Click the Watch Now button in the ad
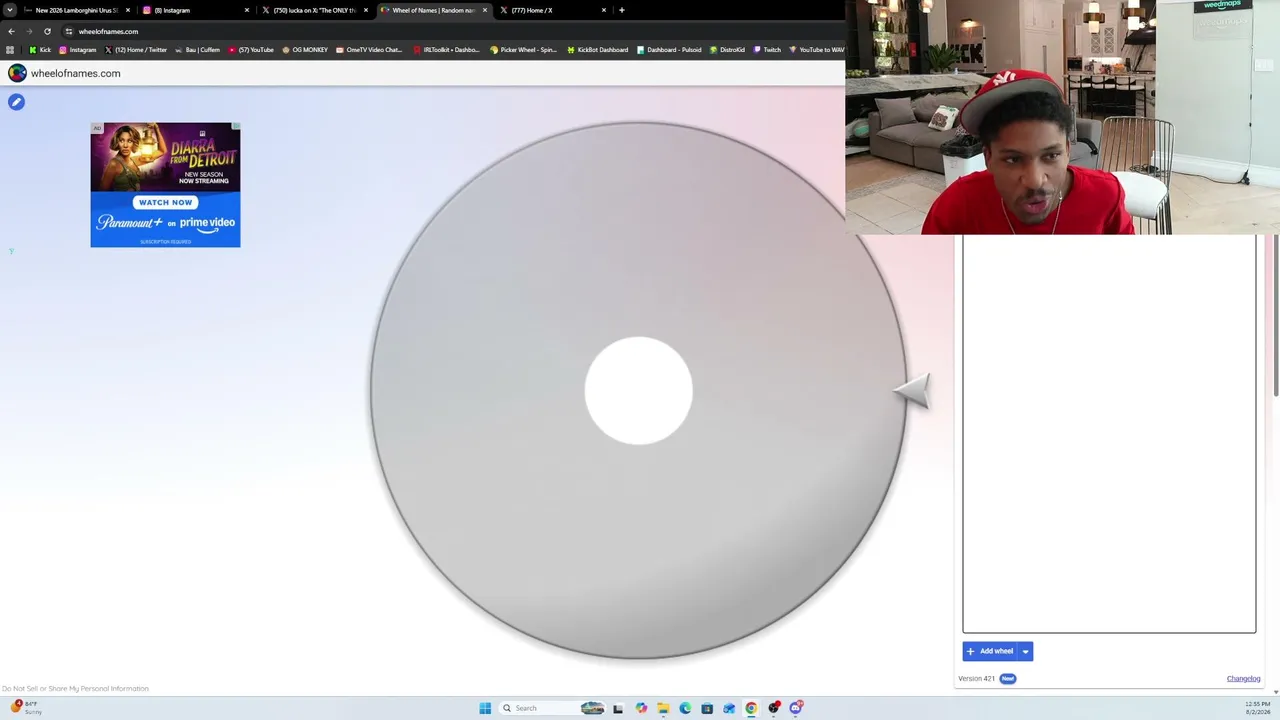 click(165, 202)
